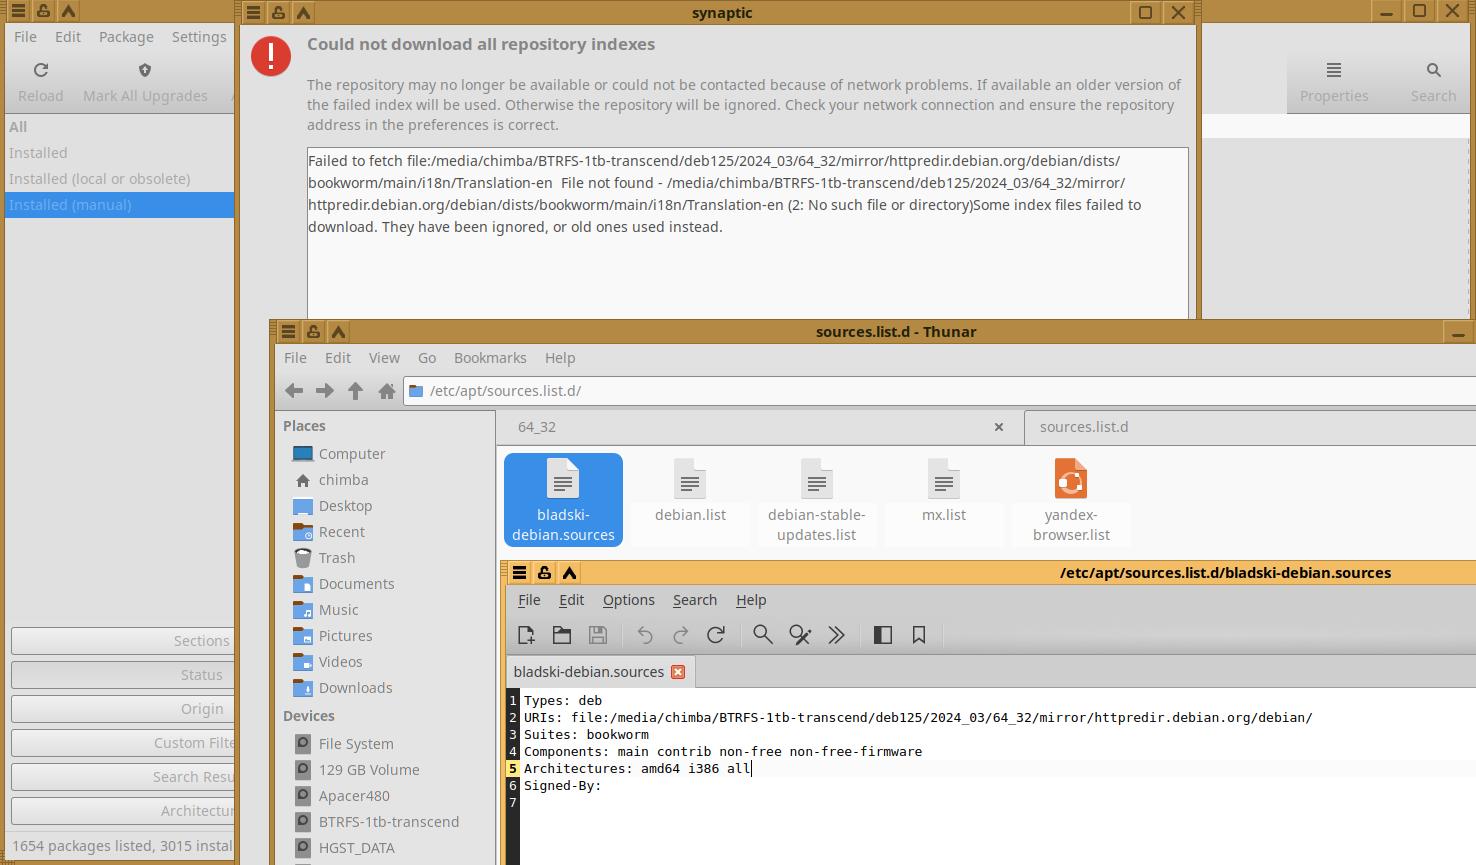This screenshot has width=1476, height=865.
Task: Click the Signed-By: line in editor
Action: pos(562,786)
